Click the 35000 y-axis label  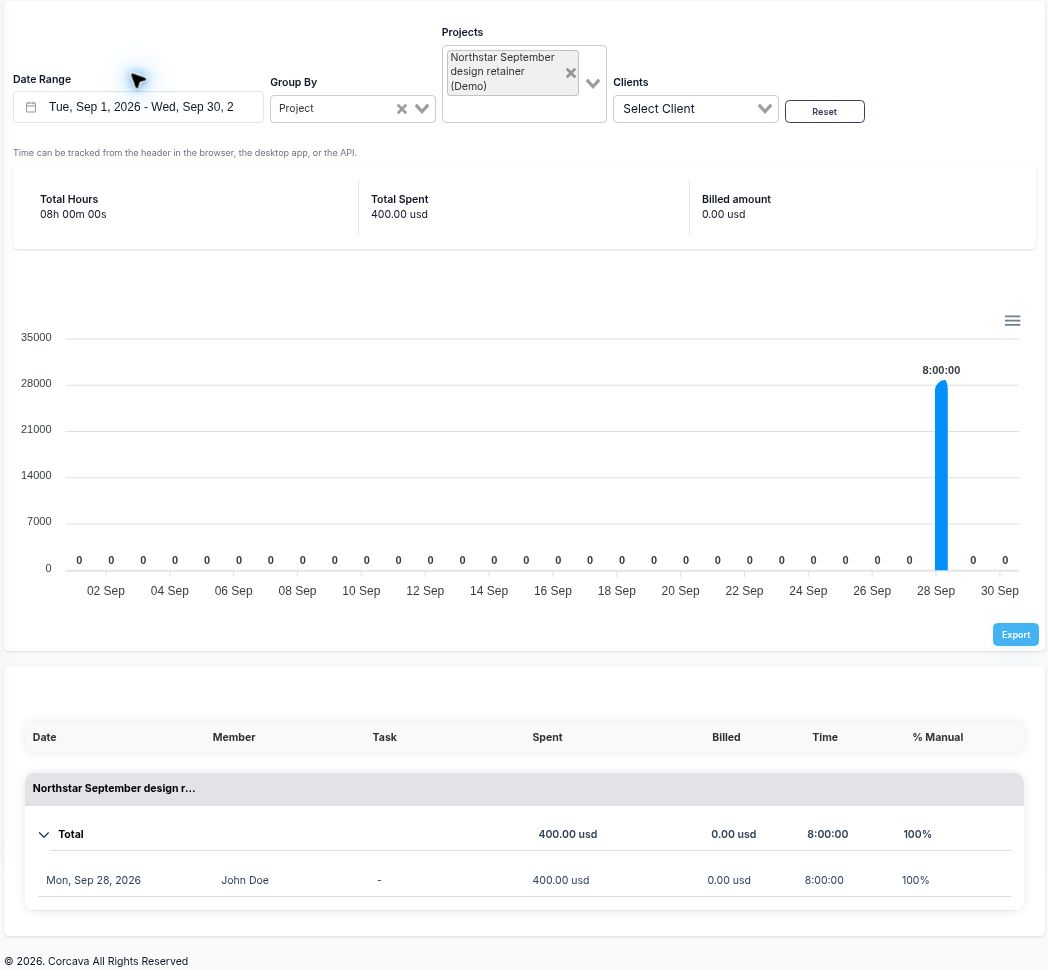(x=36, y=338)
